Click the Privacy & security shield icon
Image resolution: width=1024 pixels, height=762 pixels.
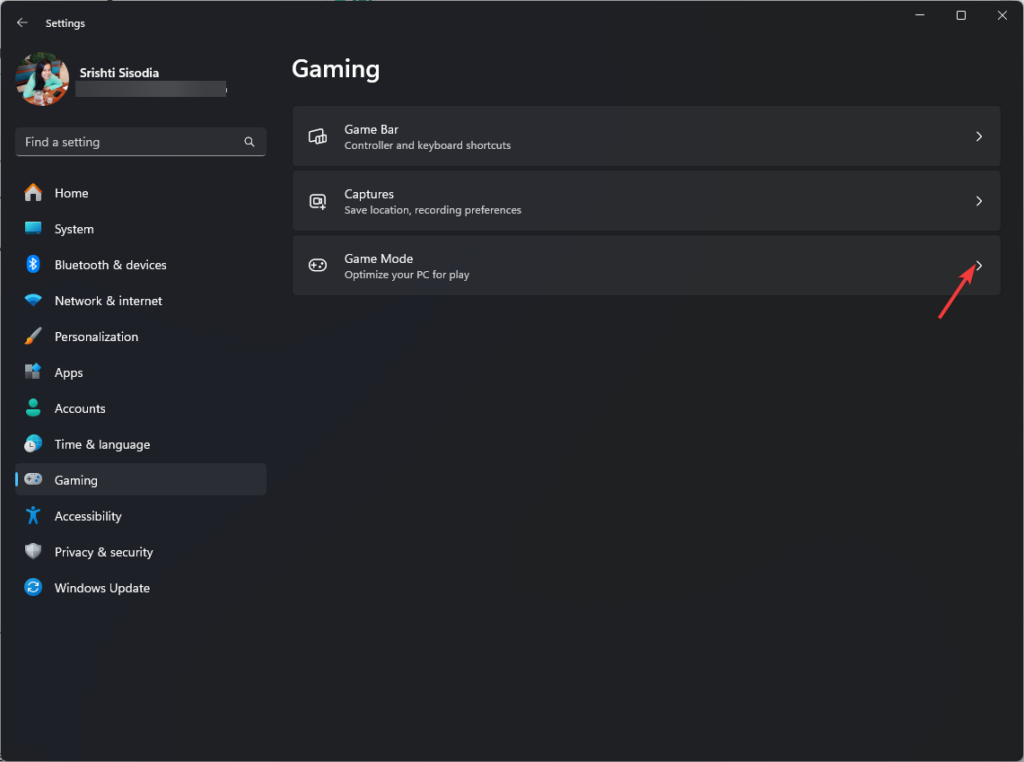pyautogui.click(x=31, y=552)
